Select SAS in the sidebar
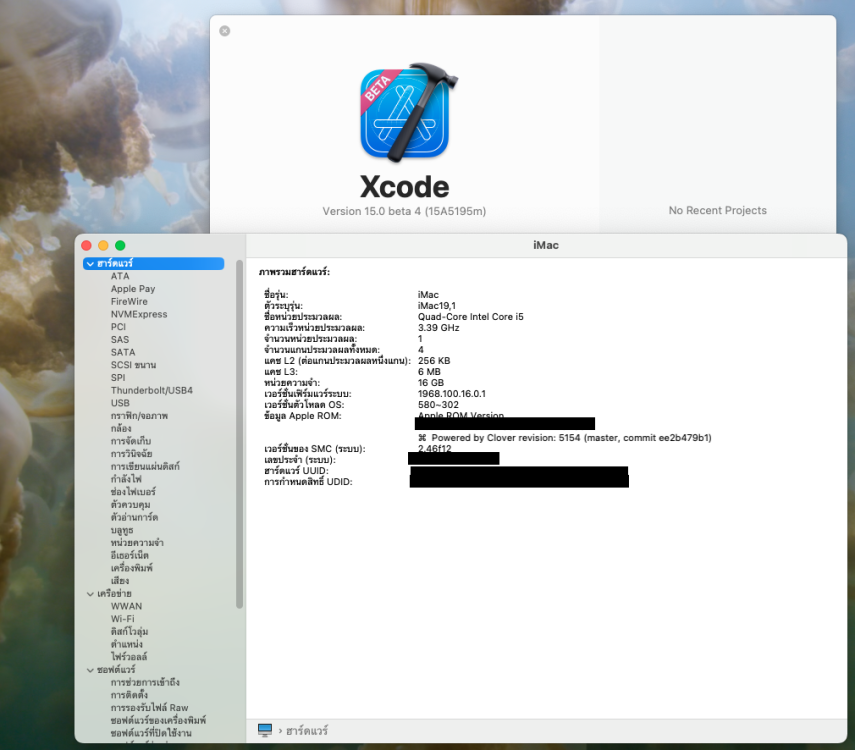Screen dimensions: 855x750 [120, 339]
